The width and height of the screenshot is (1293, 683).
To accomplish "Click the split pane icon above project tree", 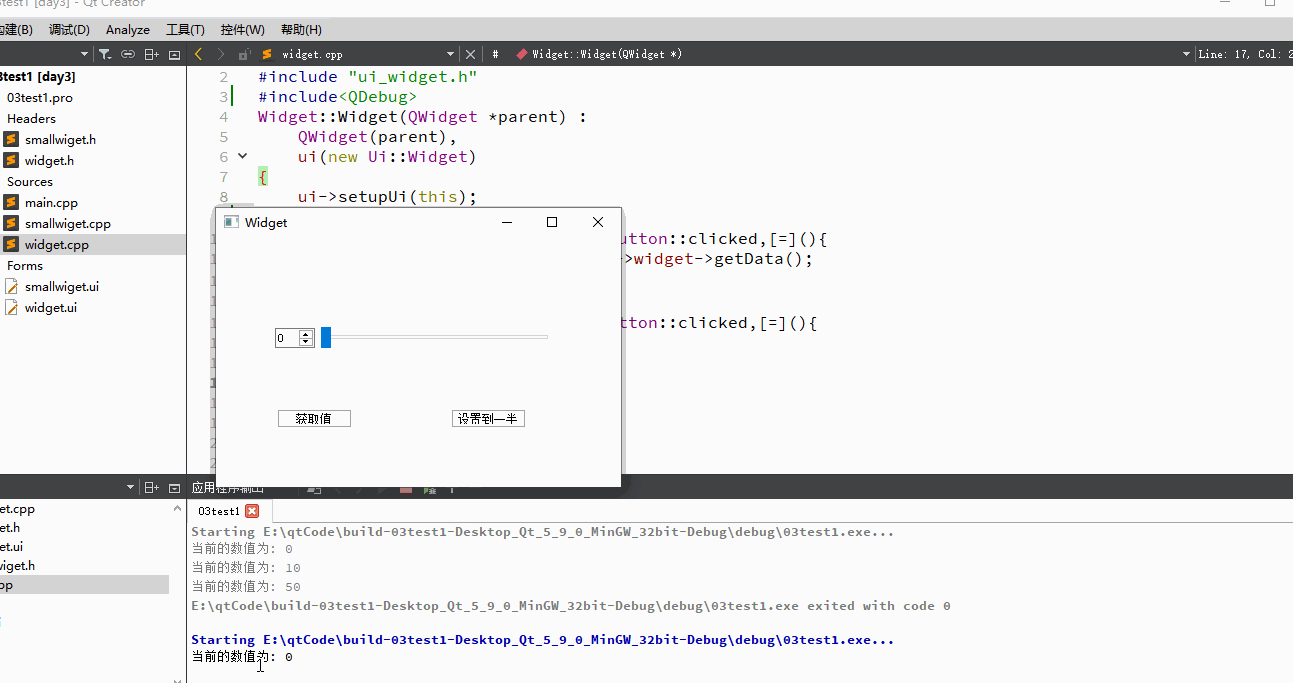I will tap(152, 54).
